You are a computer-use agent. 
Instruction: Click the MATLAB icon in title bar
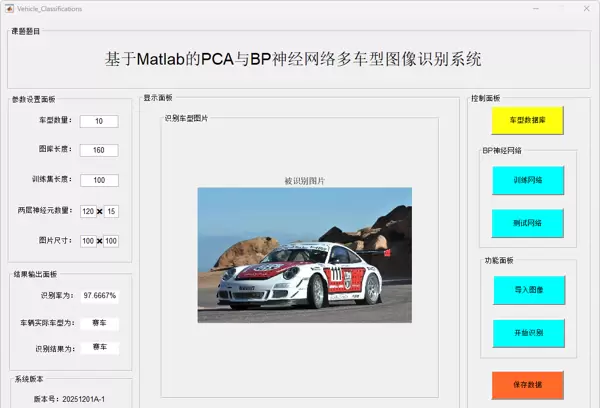click(9, 8)
